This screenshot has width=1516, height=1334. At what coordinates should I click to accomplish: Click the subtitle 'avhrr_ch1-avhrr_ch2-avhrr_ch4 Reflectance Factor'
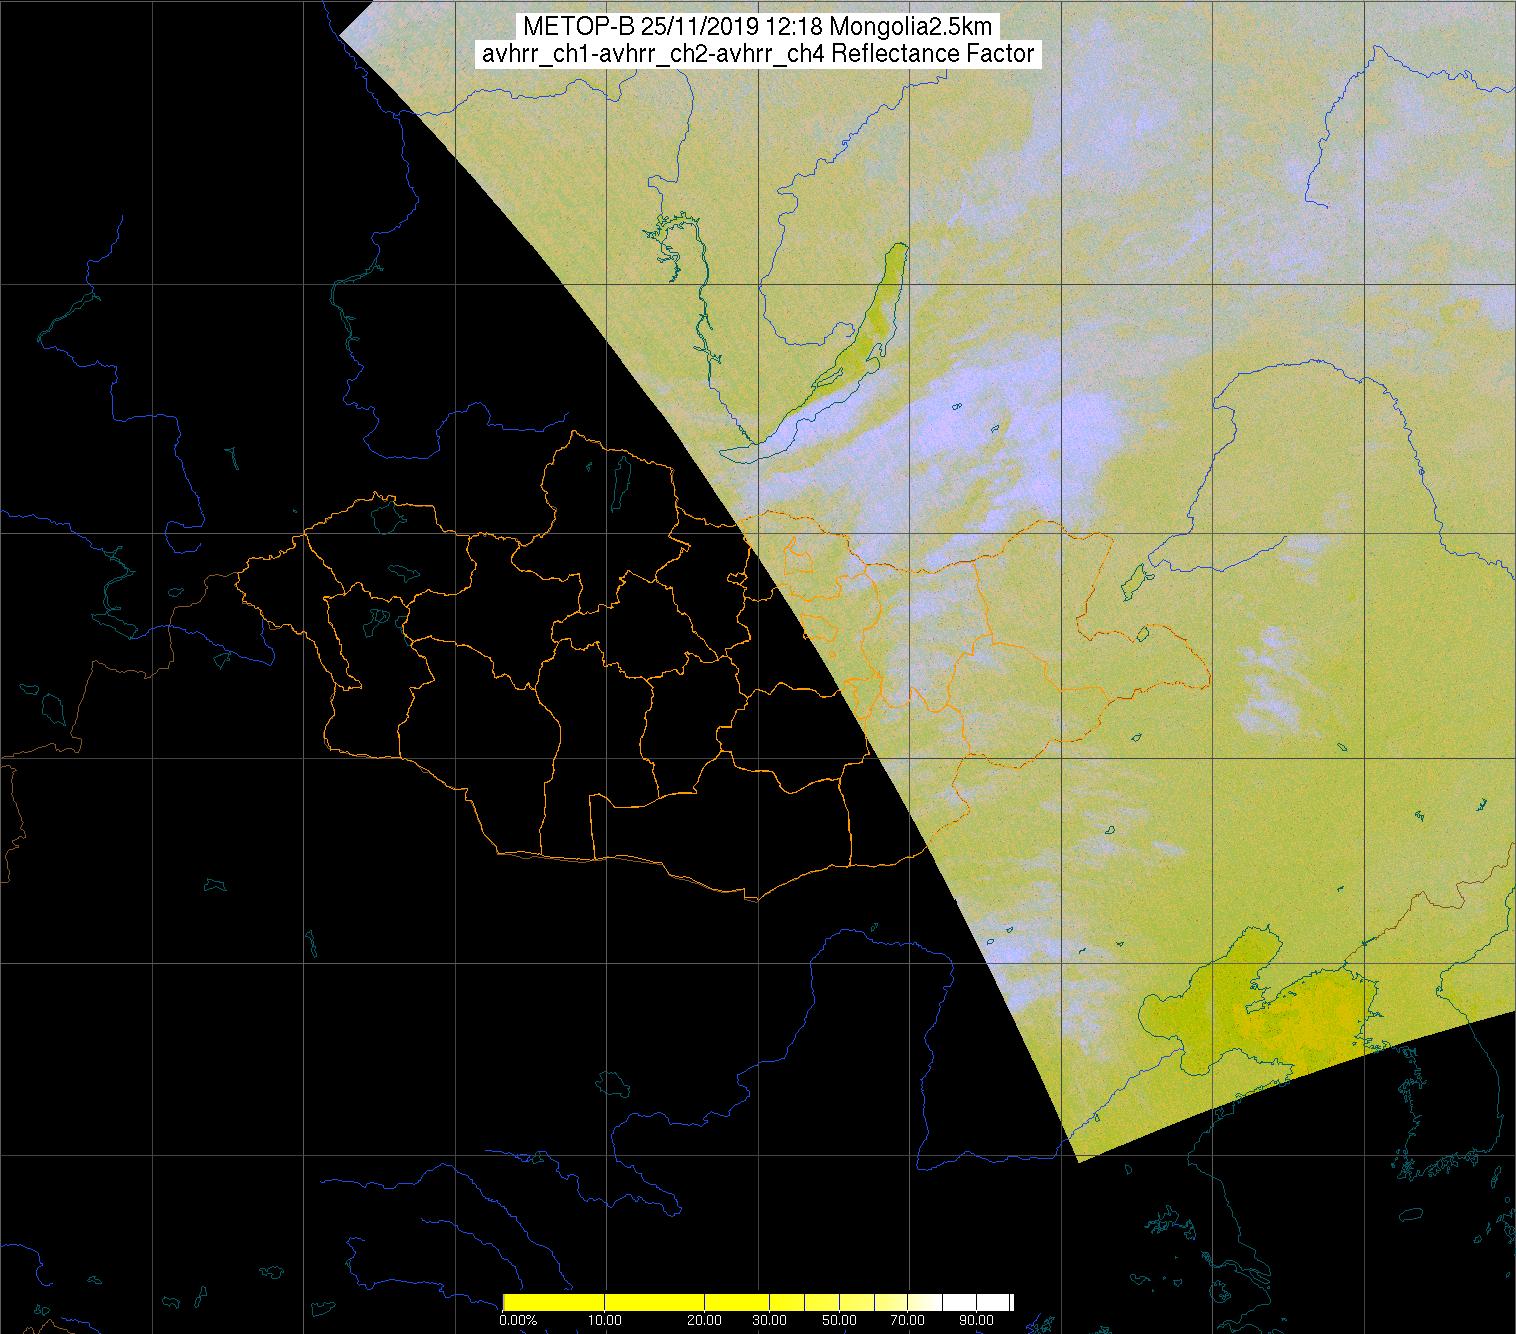pyautogui.click(x=758, y=54)
